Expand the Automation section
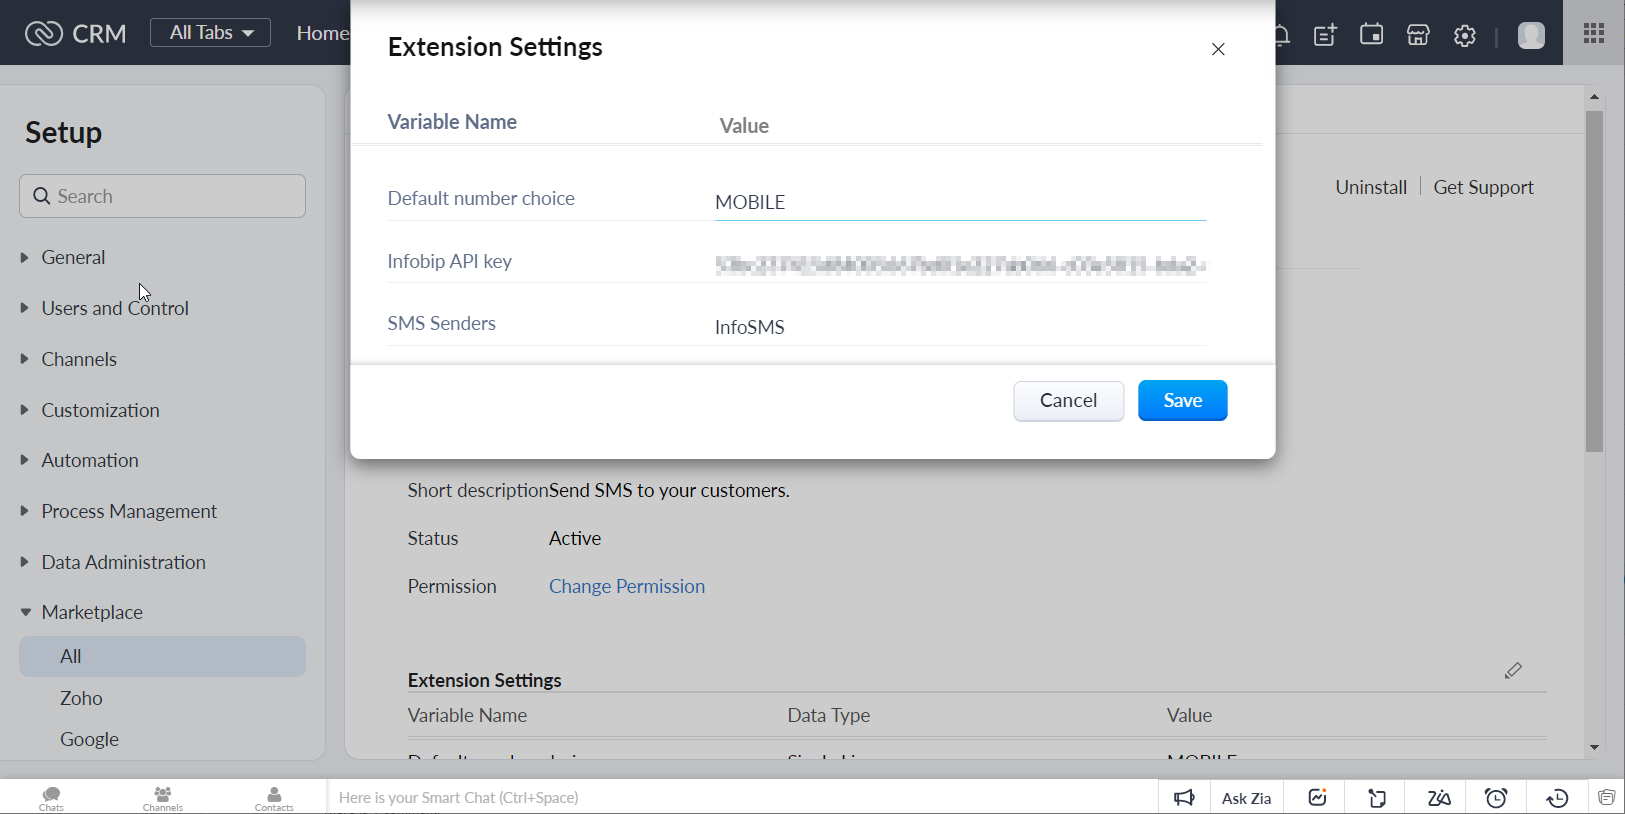1625x814 pixels. 90,460
